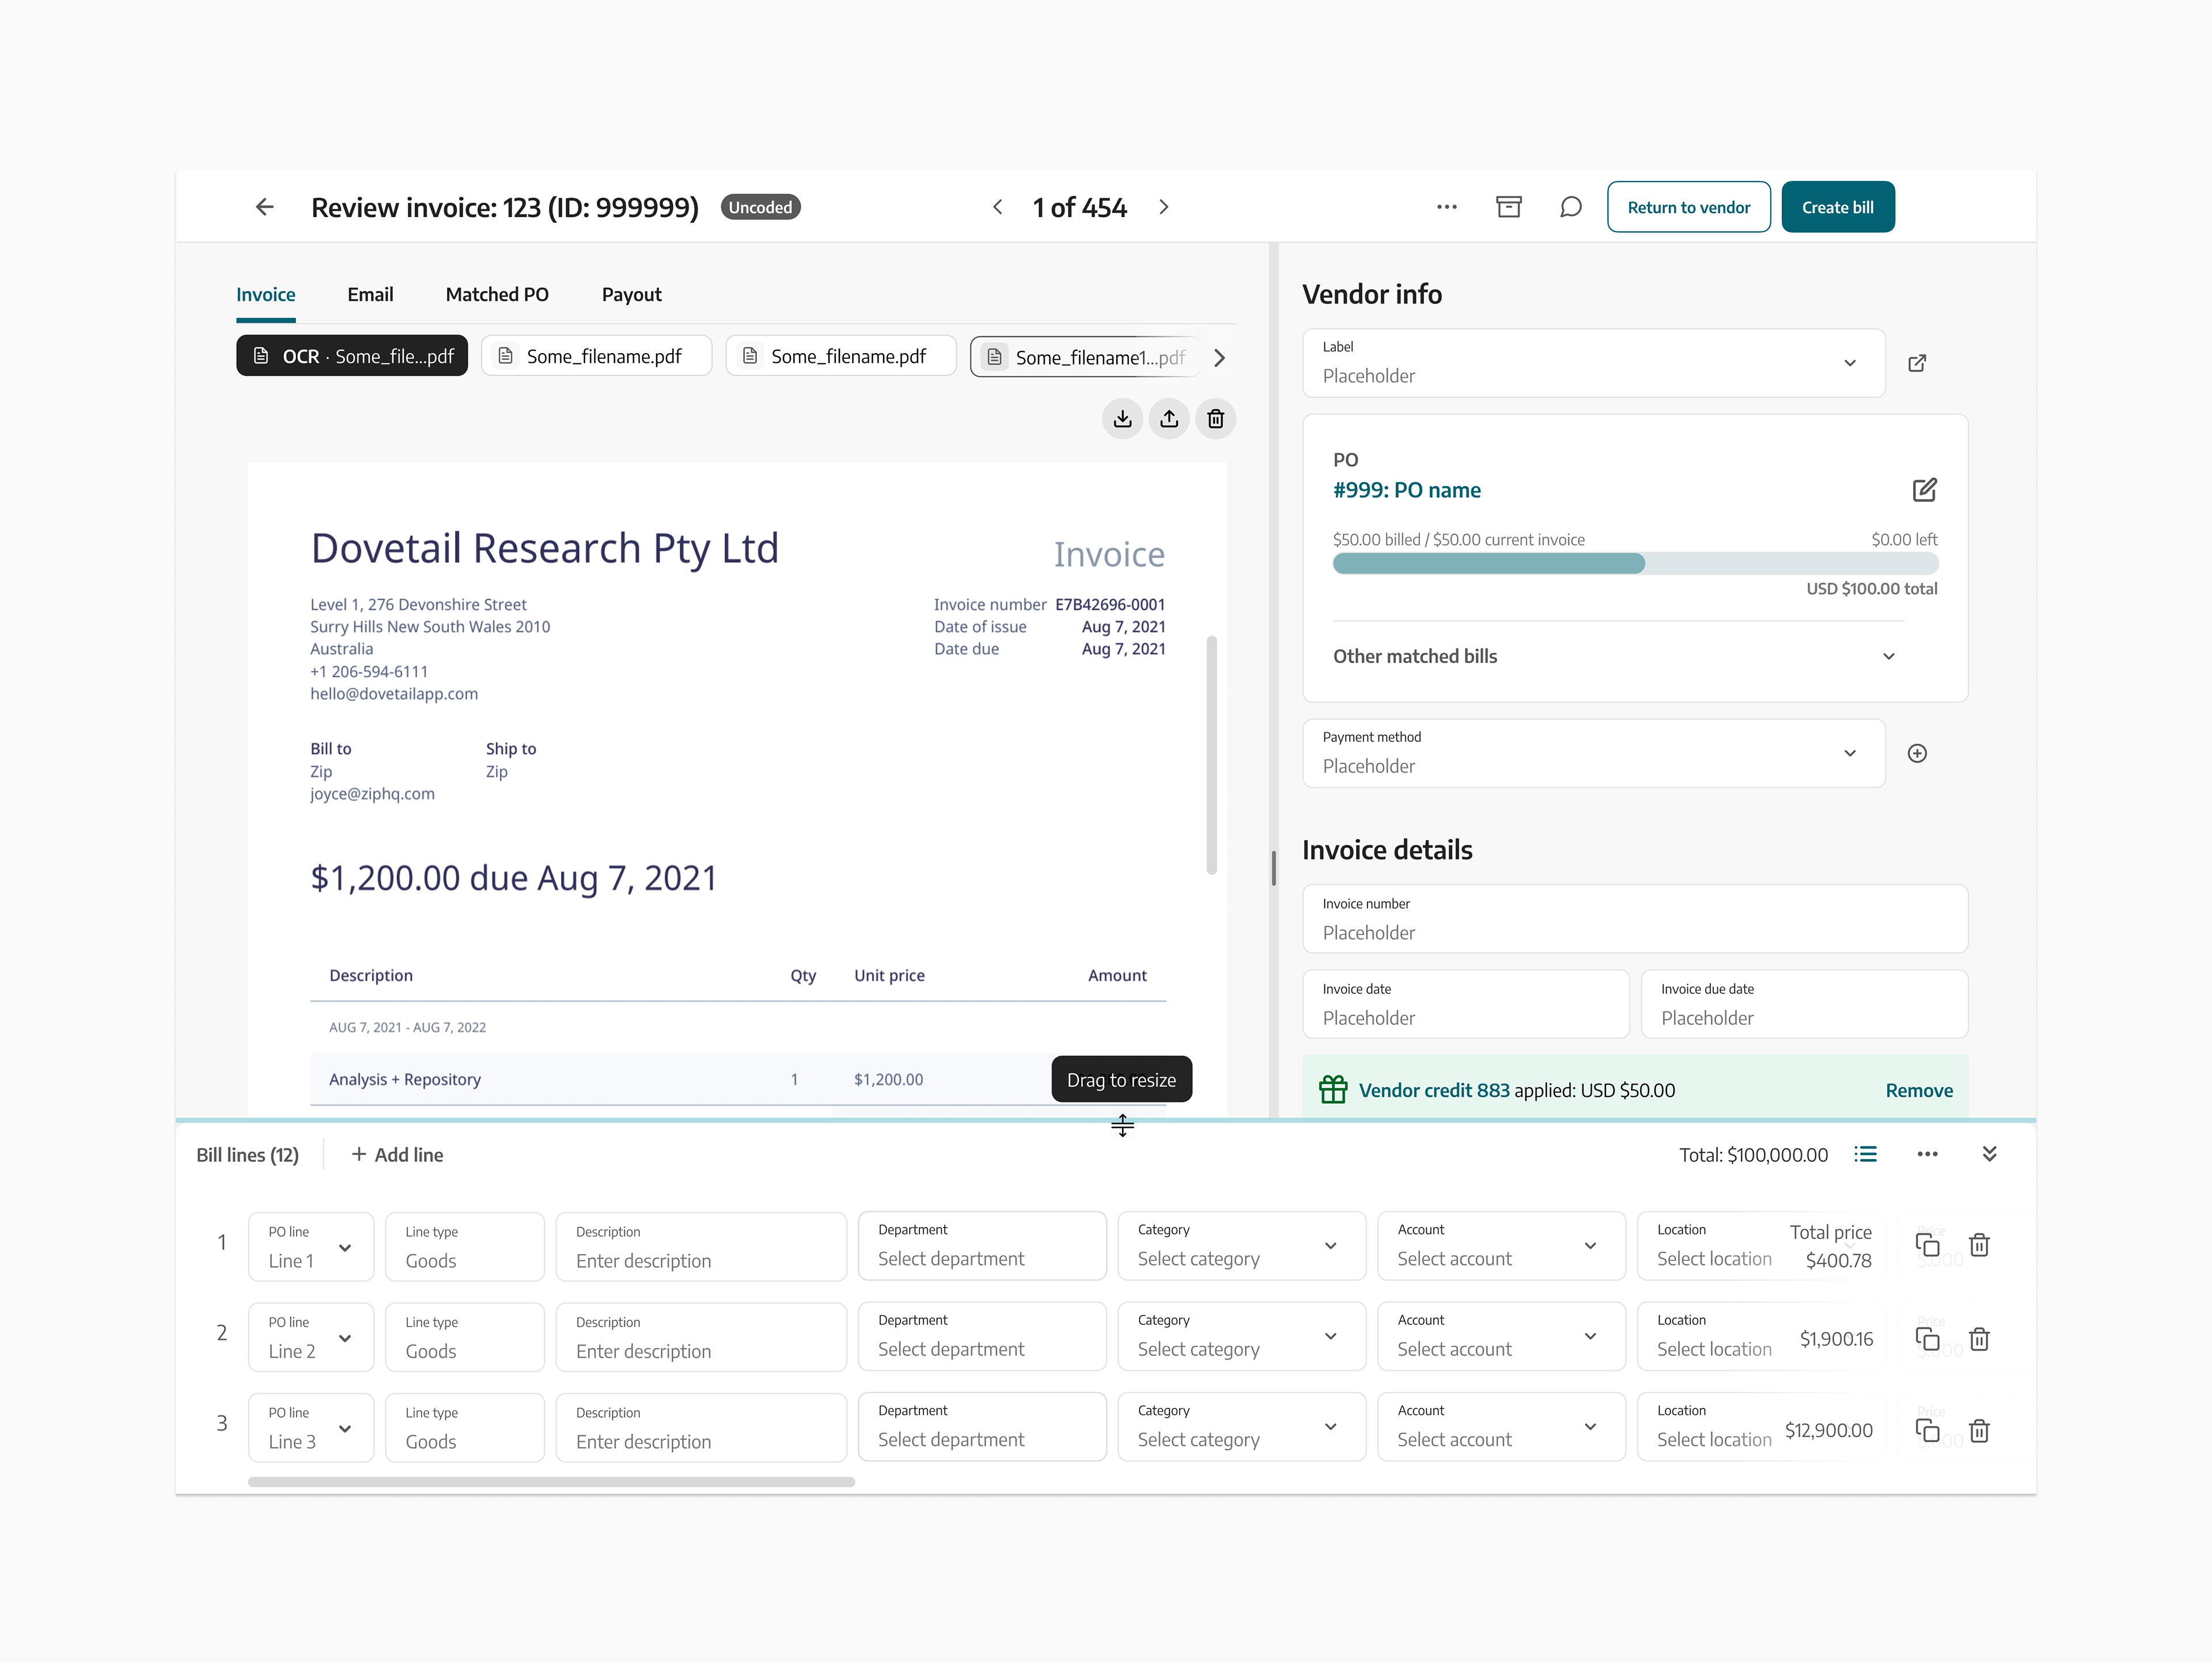Delete bill line 3

1979,1430
